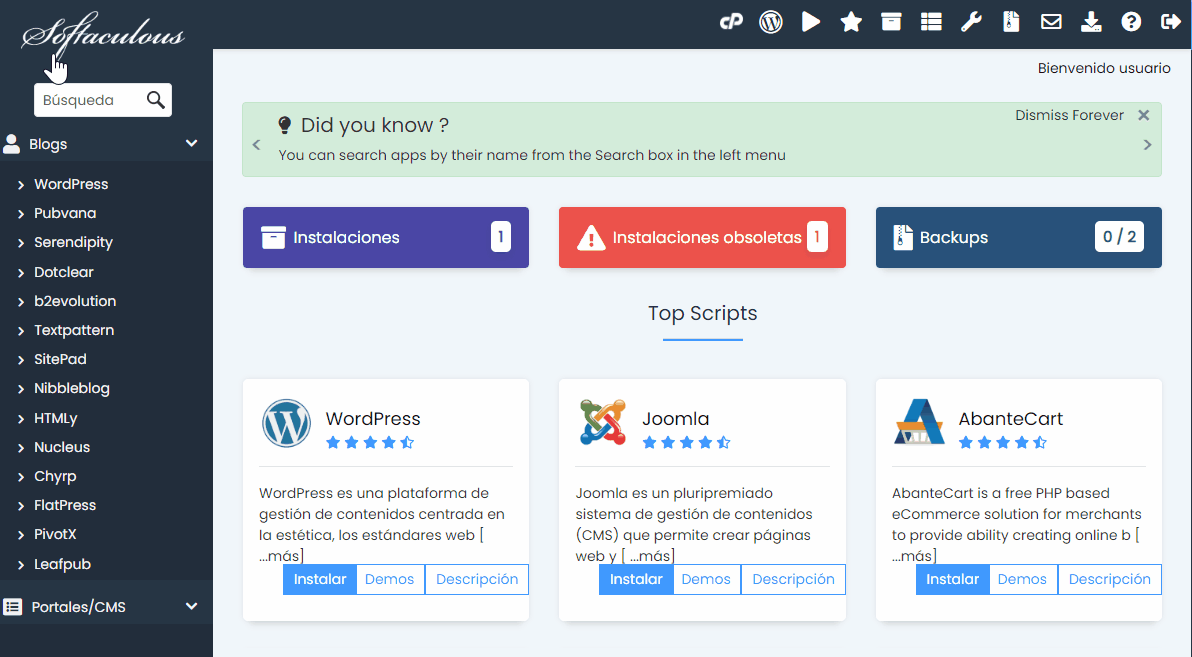The image size is (1192, 657).
Task: Open the installations box icon in toolbar
Action: (891, 22)
